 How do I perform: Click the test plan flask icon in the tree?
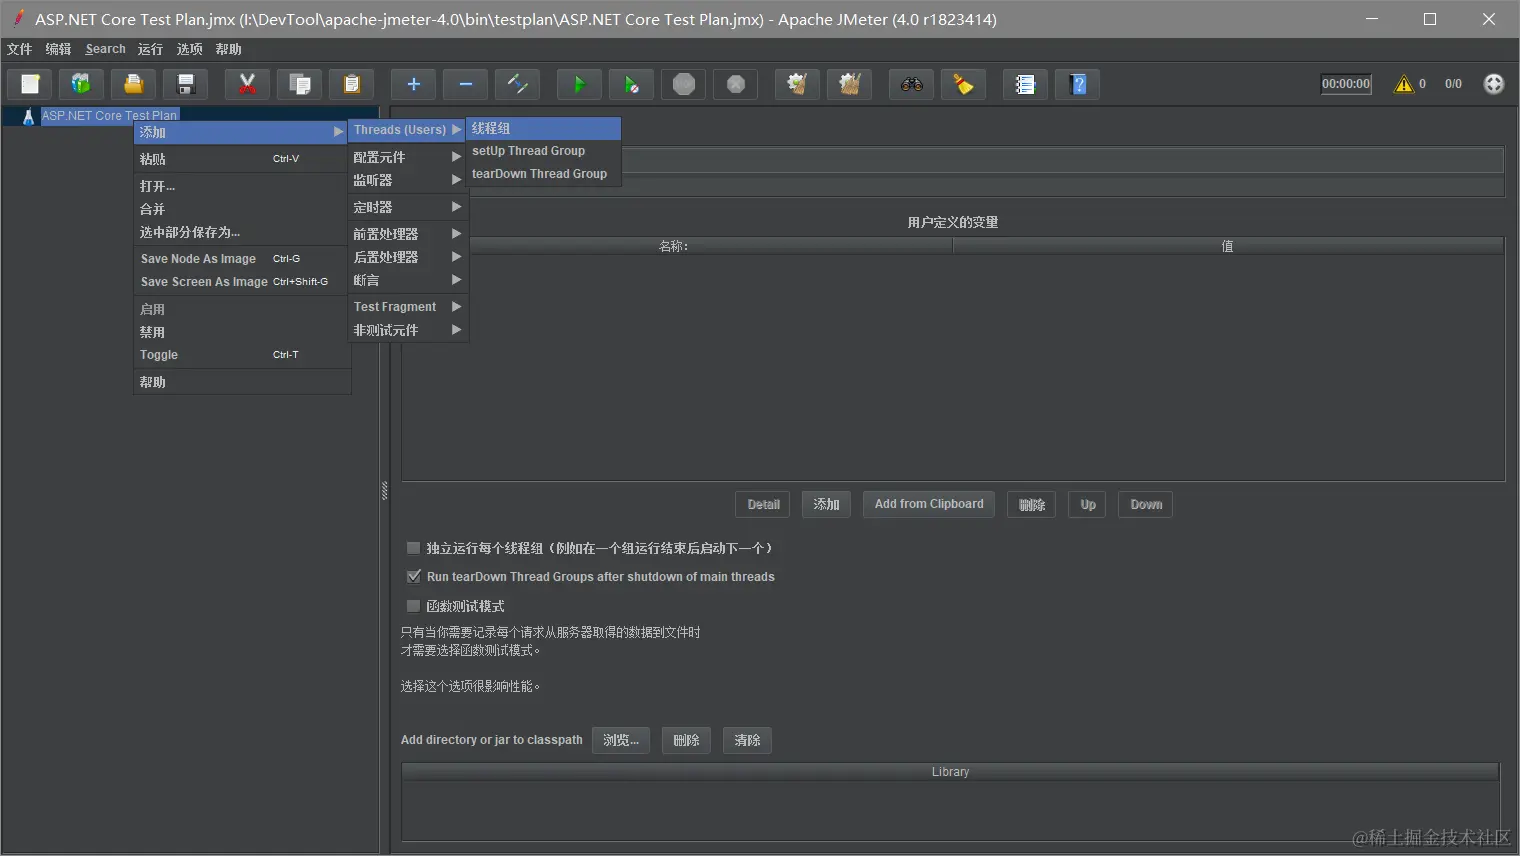point(28,116)
